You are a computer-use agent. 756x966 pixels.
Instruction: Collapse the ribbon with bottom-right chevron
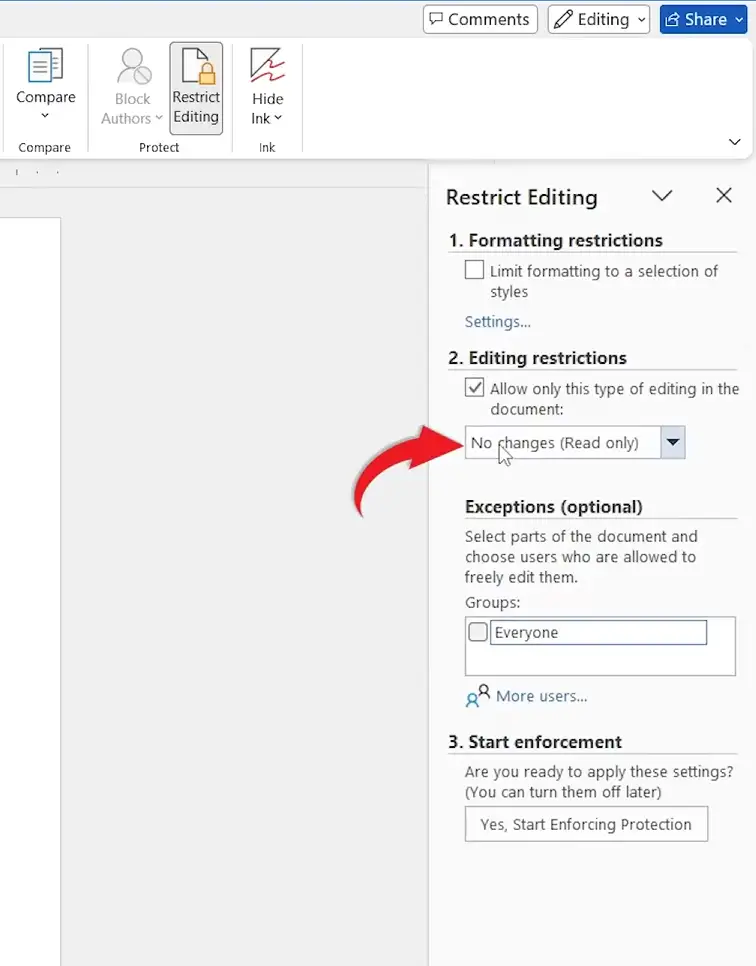click(734, 142)
